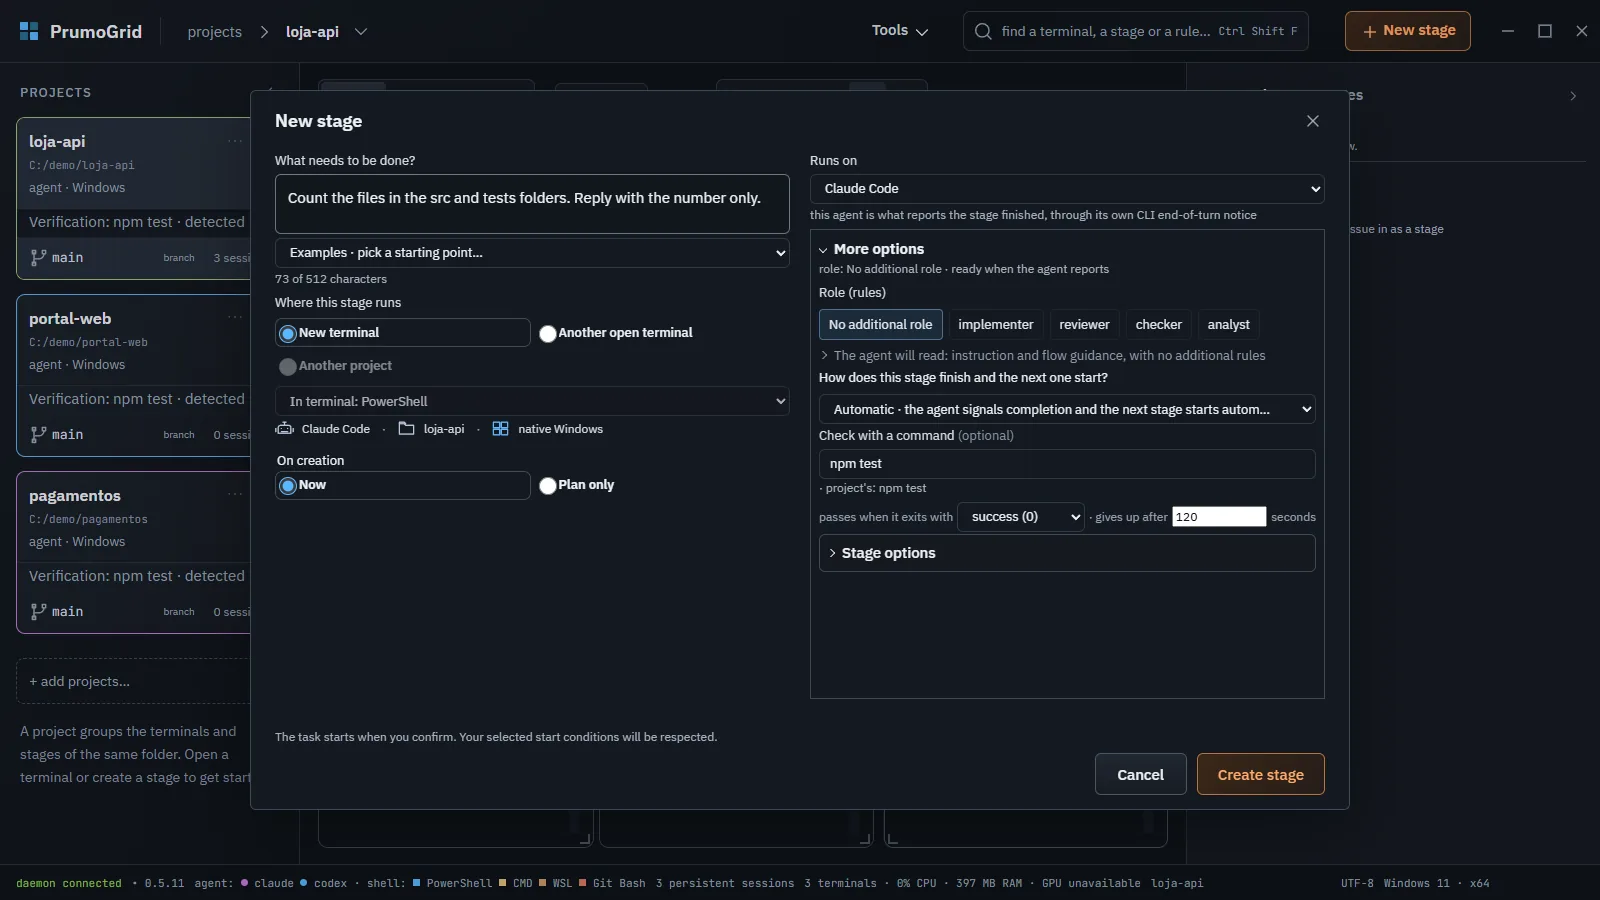1600x900 pixels.
Task: Open the stage finish Automatic dropdown
Action: coord(1067,409)
